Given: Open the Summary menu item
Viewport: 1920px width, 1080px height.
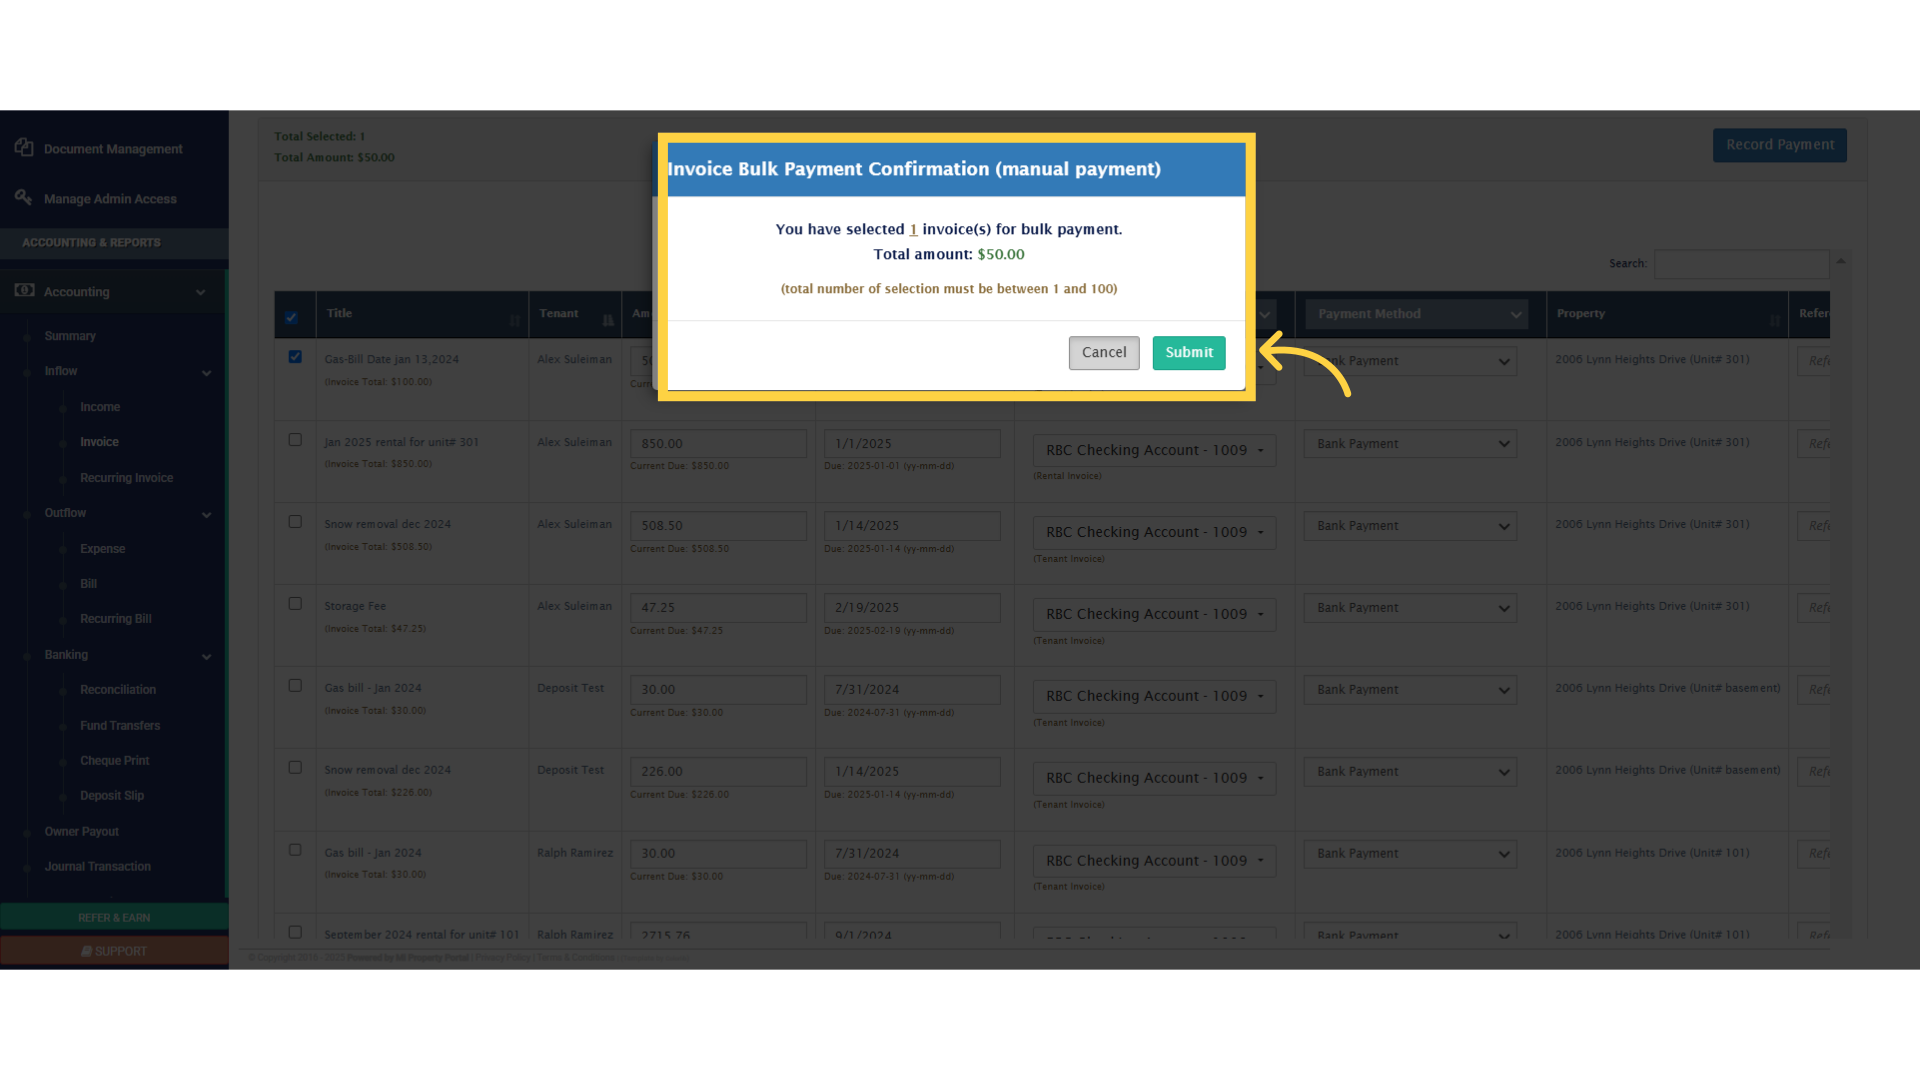Looking at the screenshot, I should pos(70,336).
